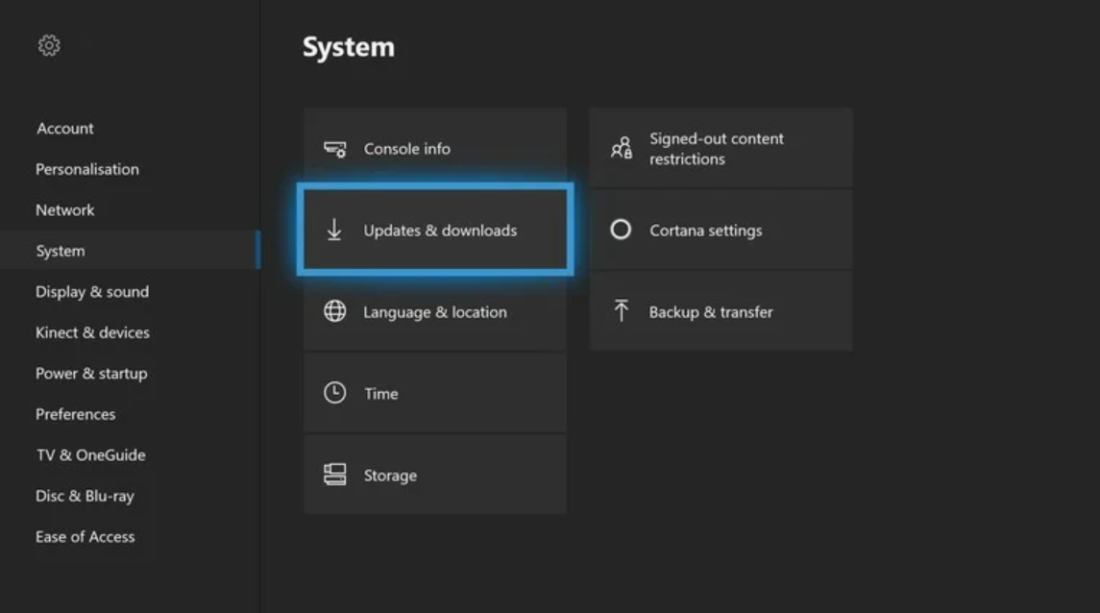The width and height of the screenshot is (1100, 613).
Task: Click the people-with-lock icon for Signed-out content restrictions
Action: click(622, 147)
